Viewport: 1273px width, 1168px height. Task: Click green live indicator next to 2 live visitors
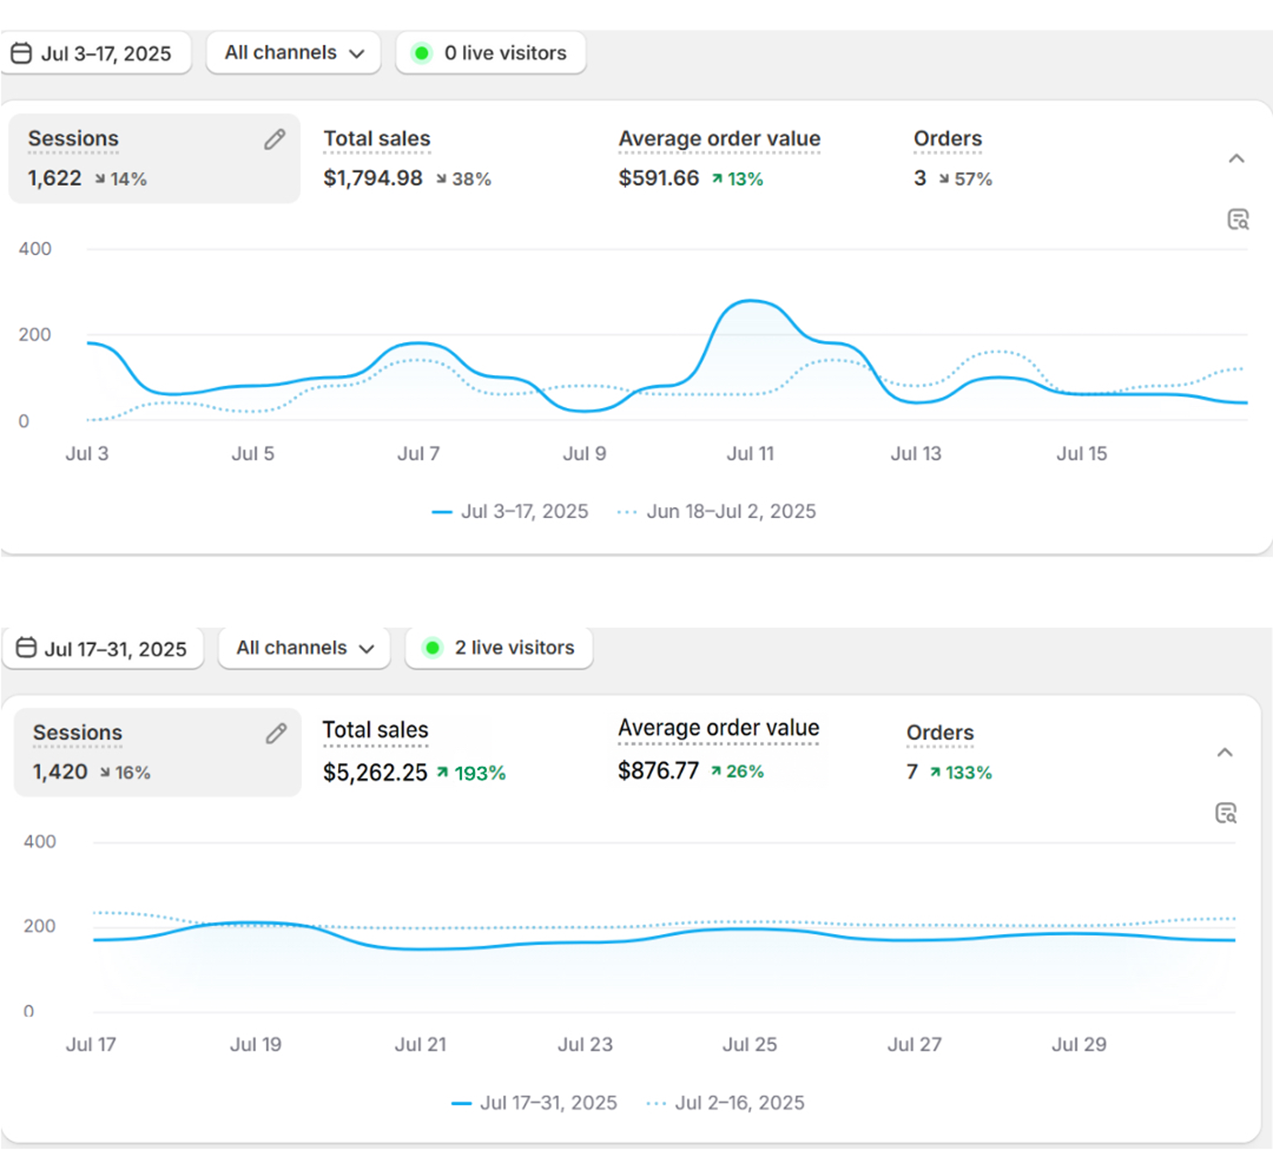(x=432, y=648)
